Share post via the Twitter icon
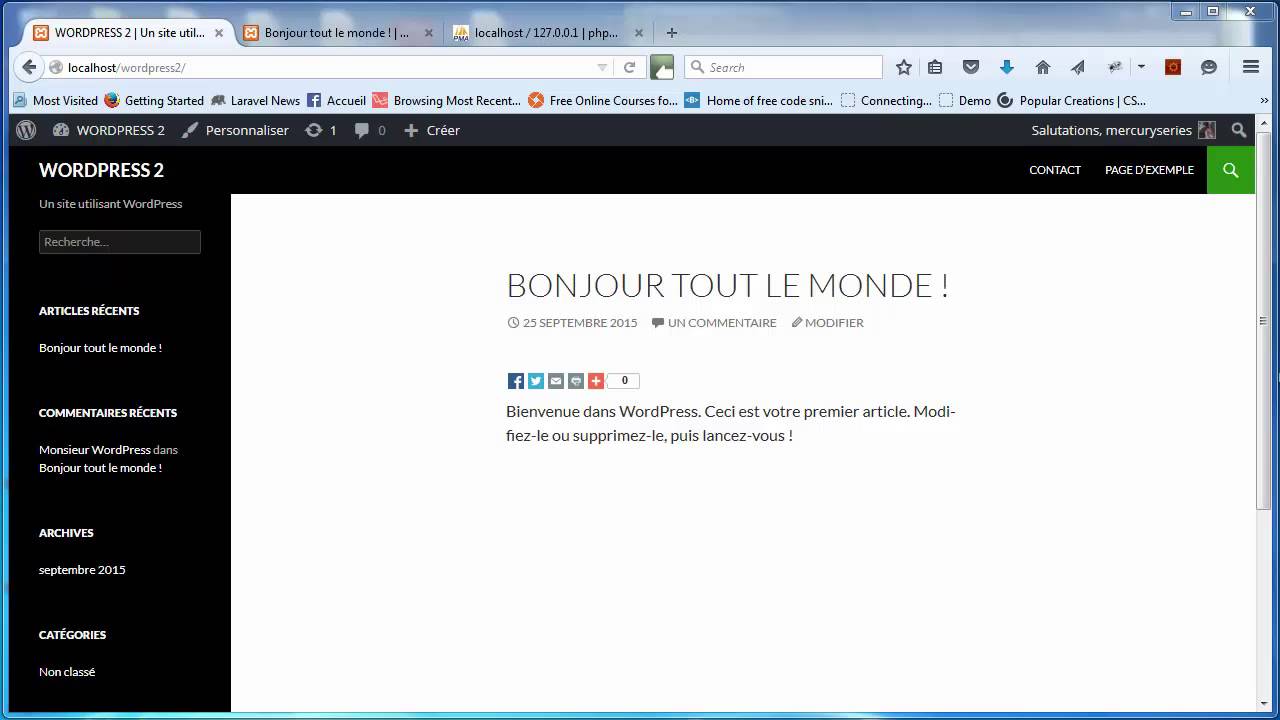Viewport: 1280px width, 720px height. (x=536, y=381)
